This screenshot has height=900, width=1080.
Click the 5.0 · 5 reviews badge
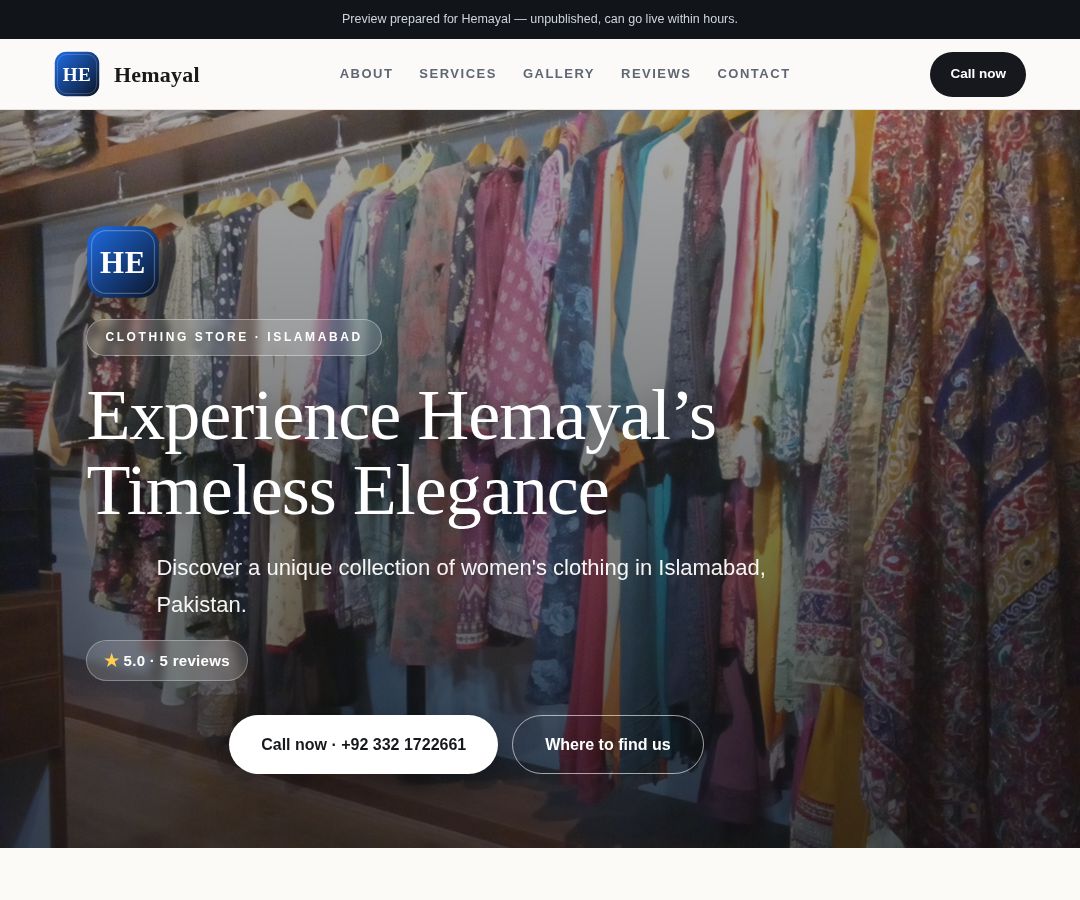pyautogui.click(x=167, y=661)
